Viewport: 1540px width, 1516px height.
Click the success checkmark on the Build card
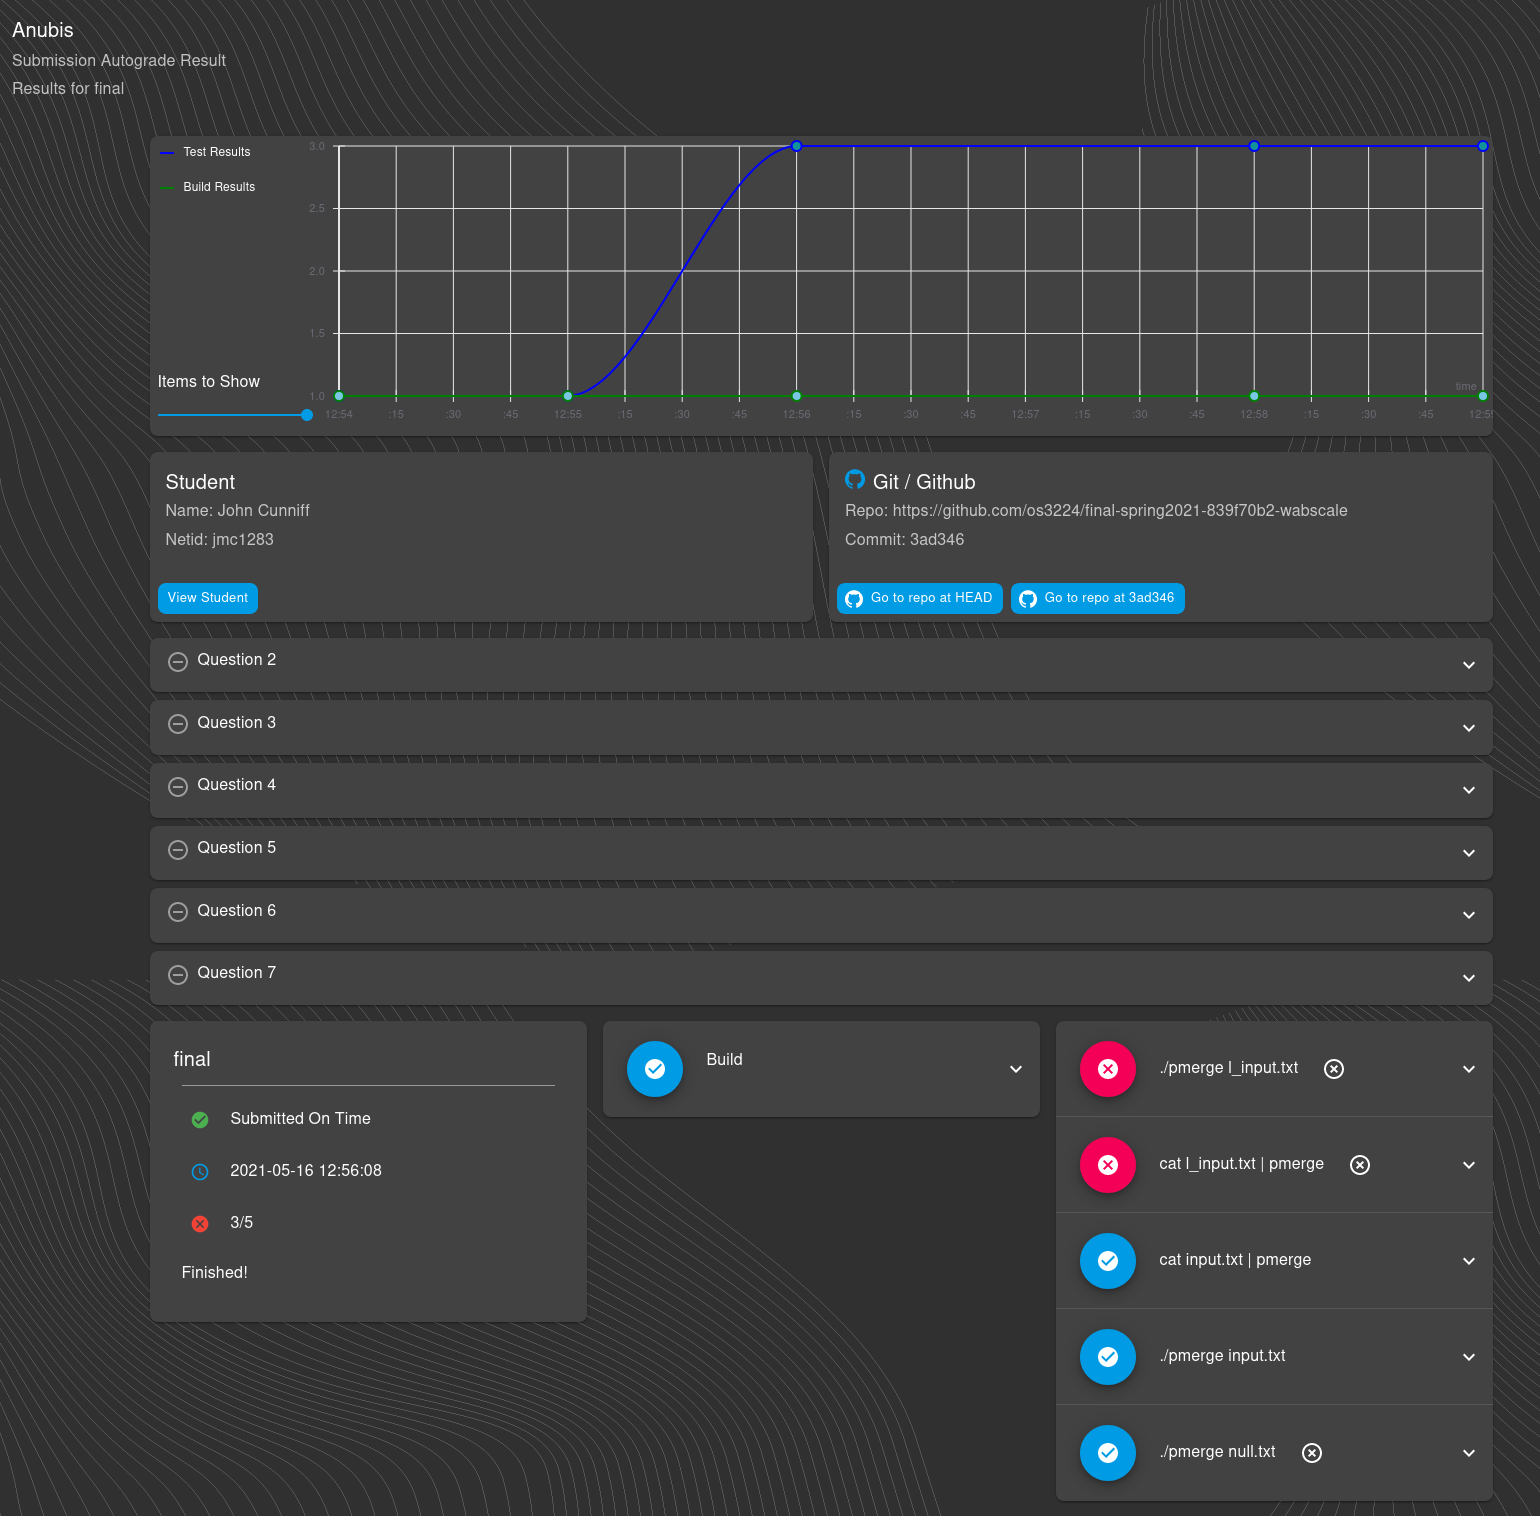pyautogui.click(x=654, y=1068)
